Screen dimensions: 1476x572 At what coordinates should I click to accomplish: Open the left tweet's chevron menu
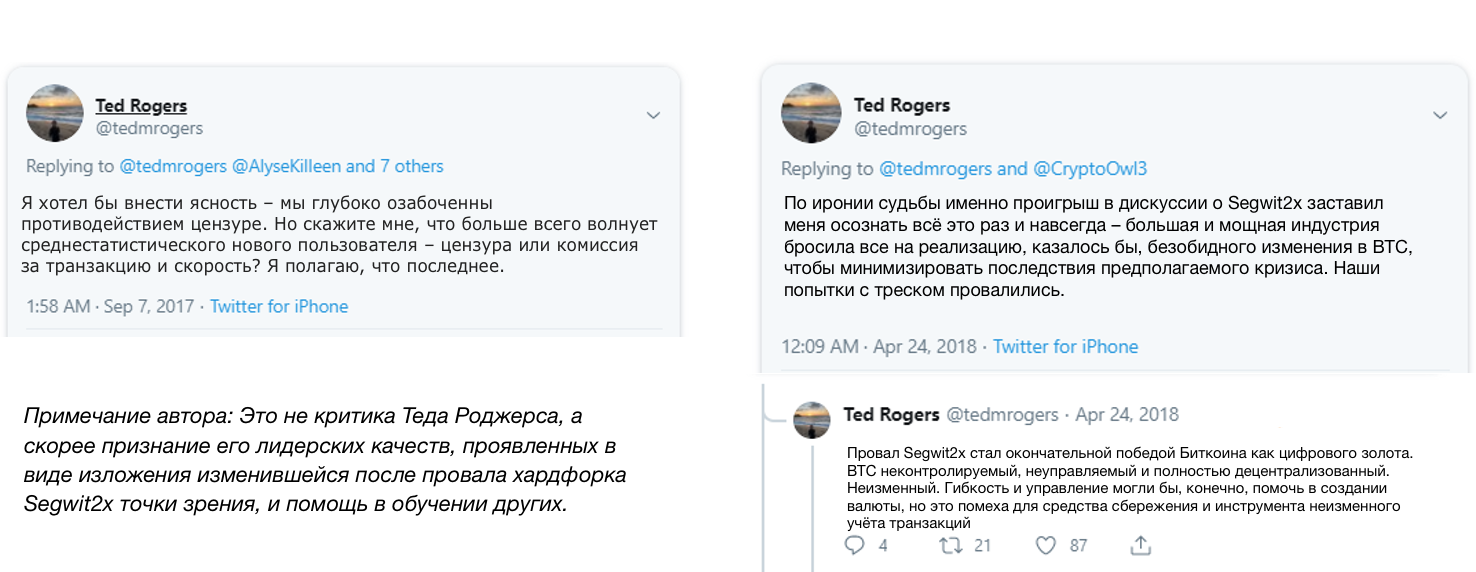[653, 116]
